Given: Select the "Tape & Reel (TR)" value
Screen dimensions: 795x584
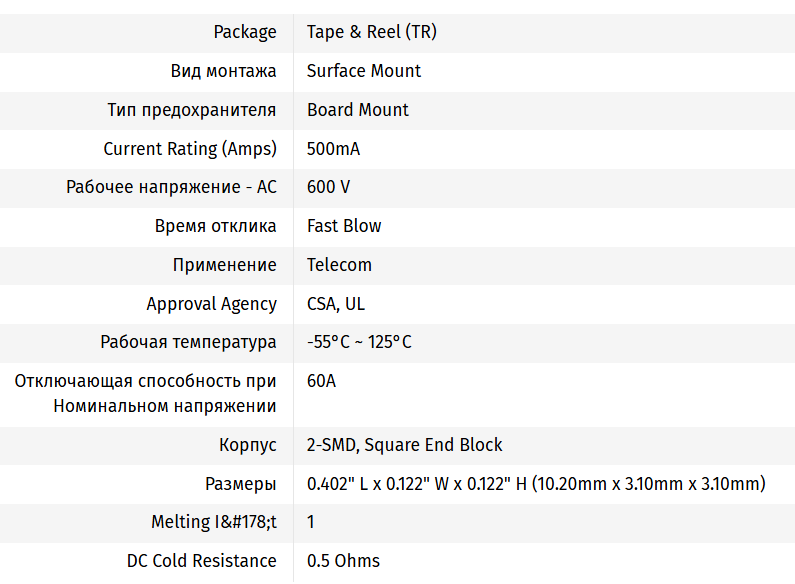Looking at the screenshot, I should click(371, 32).
